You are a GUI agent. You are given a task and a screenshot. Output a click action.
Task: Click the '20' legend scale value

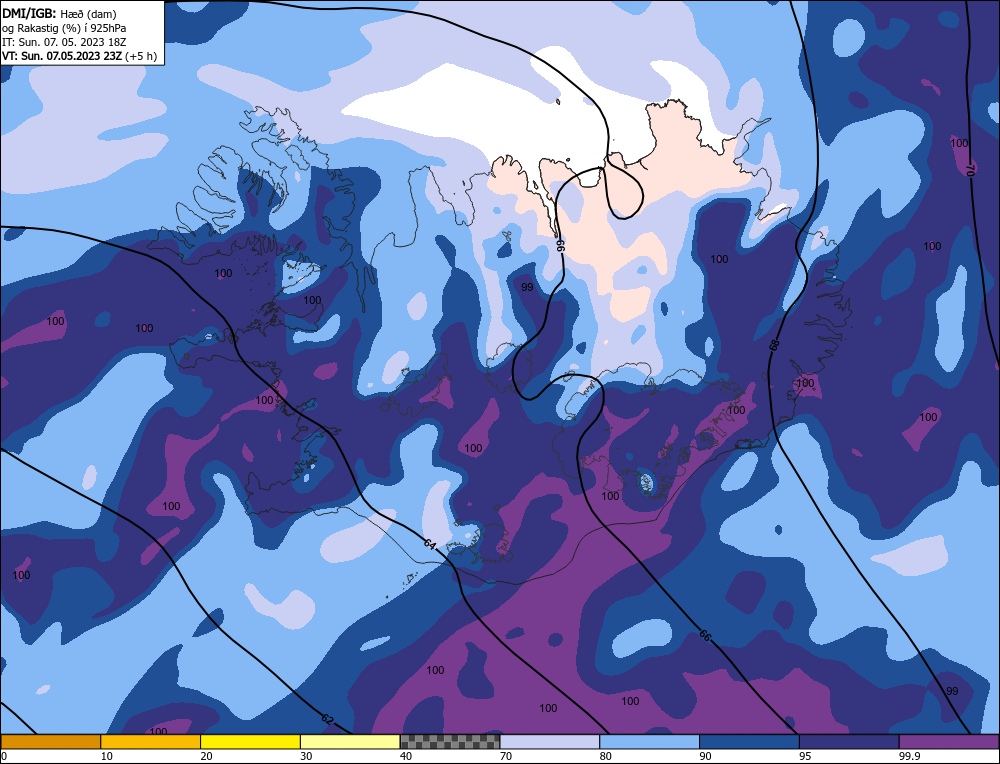click(x=207, y=756)
